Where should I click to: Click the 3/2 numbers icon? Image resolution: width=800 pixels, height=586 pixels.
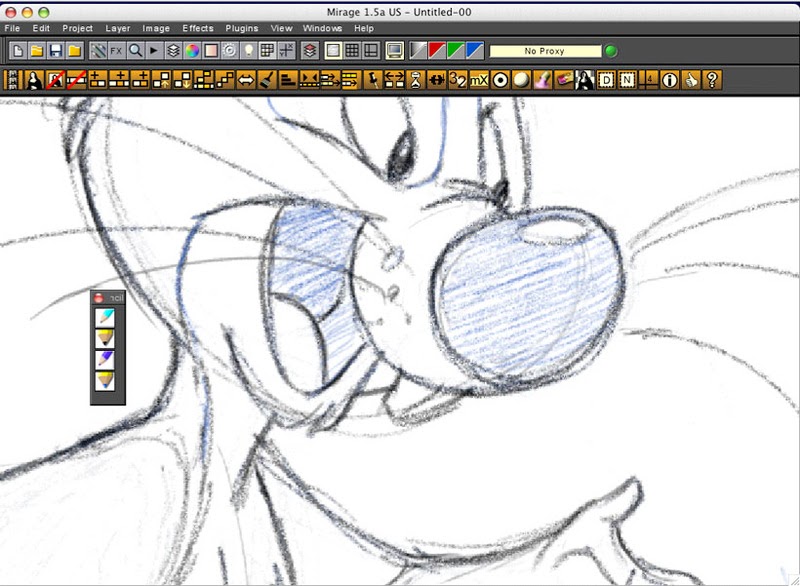pyautogui.click(x=458, y=80)
